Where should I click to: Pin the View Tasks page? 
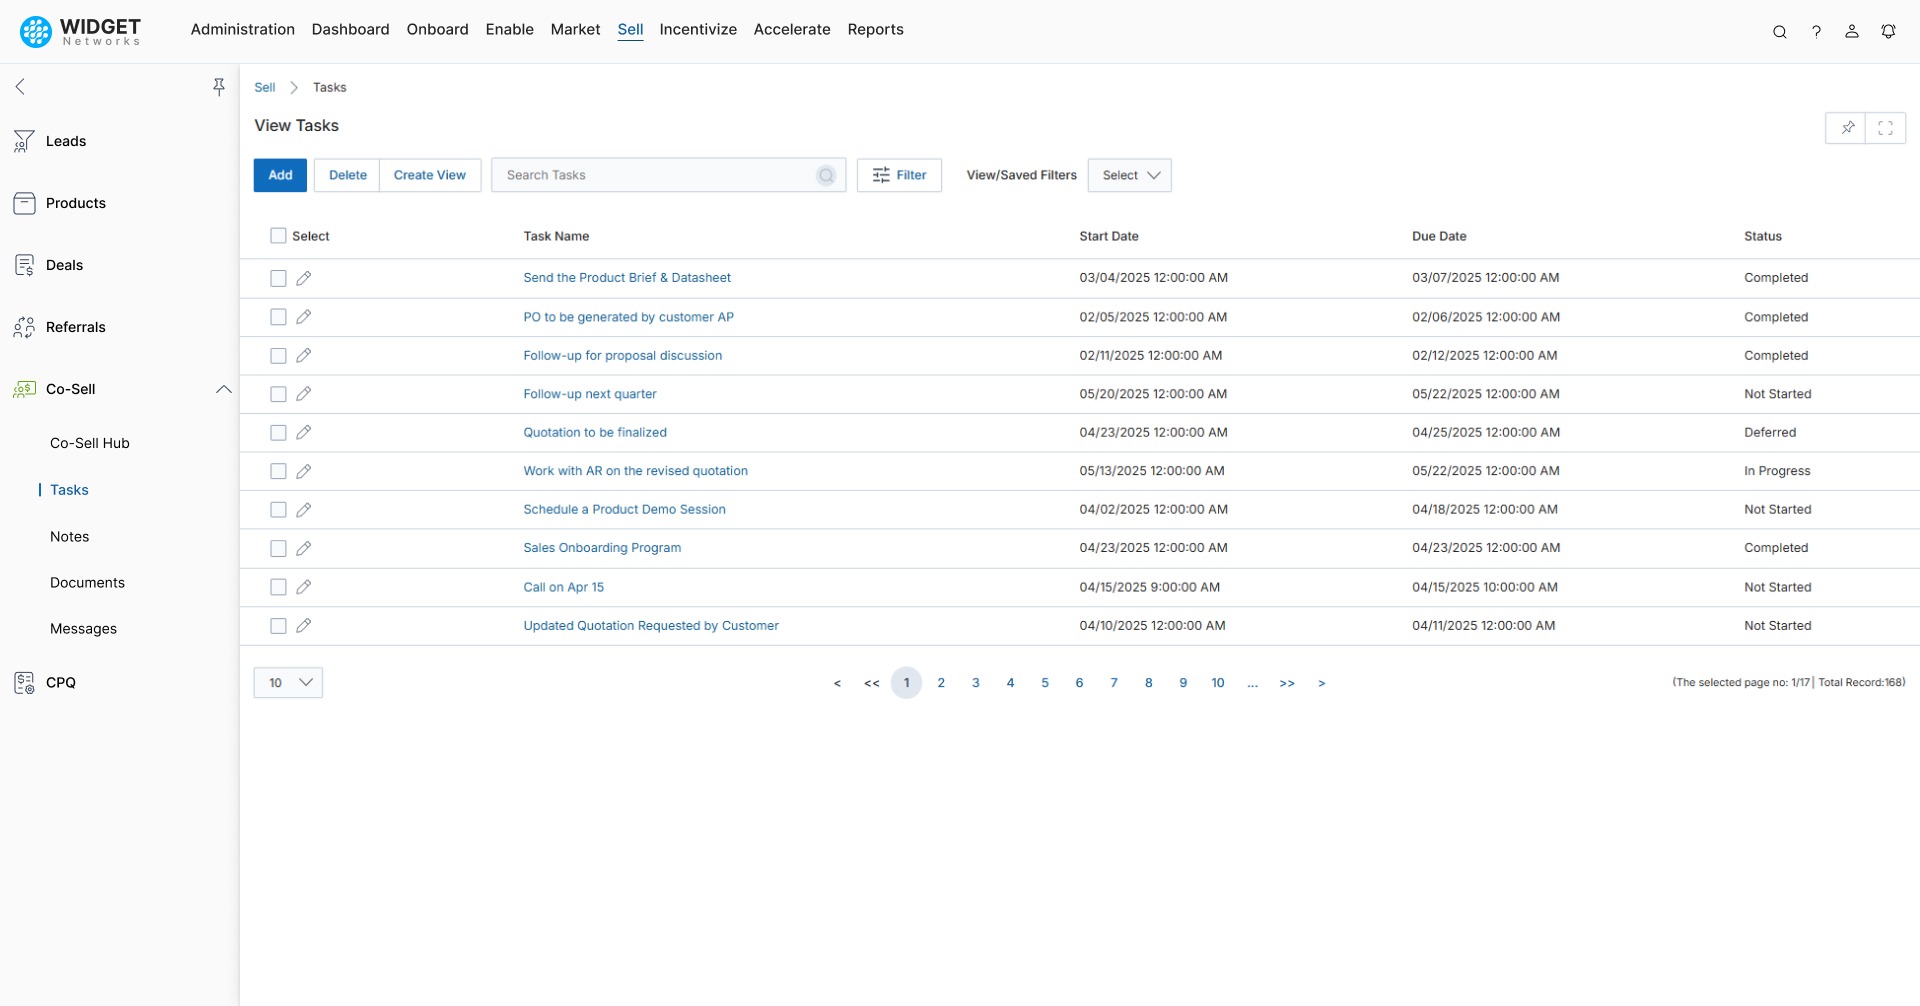(x=1847, y=128)
